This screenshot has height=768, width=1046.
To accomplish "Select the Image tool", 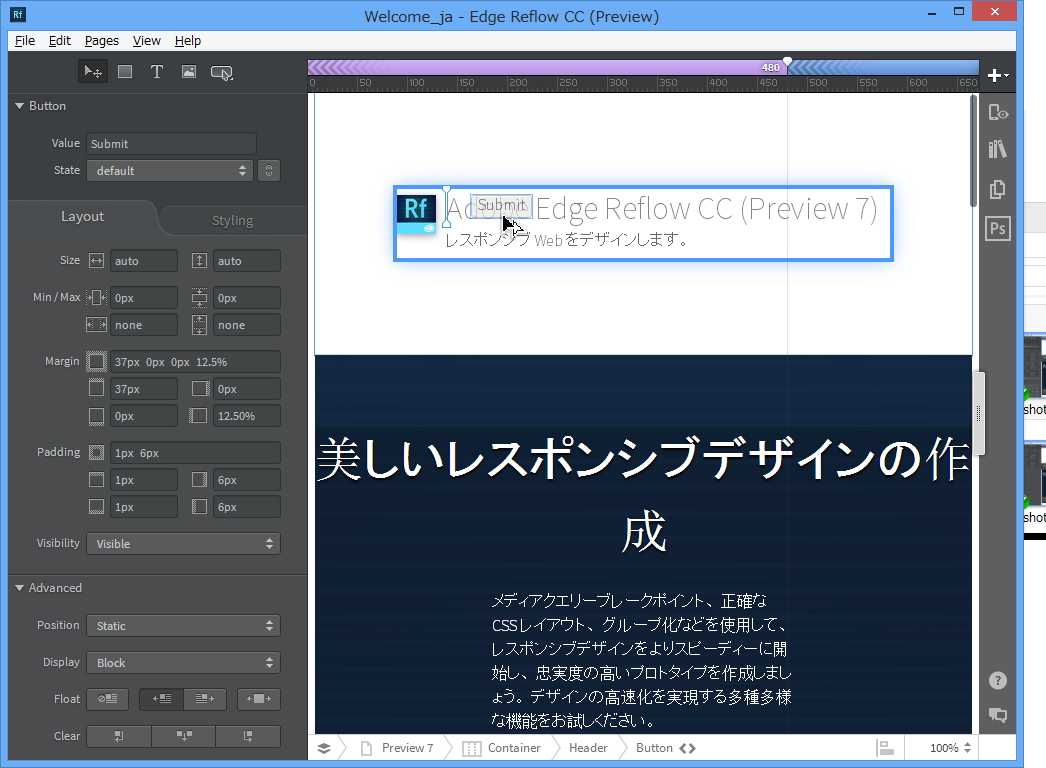I will [x=189, y=71].
